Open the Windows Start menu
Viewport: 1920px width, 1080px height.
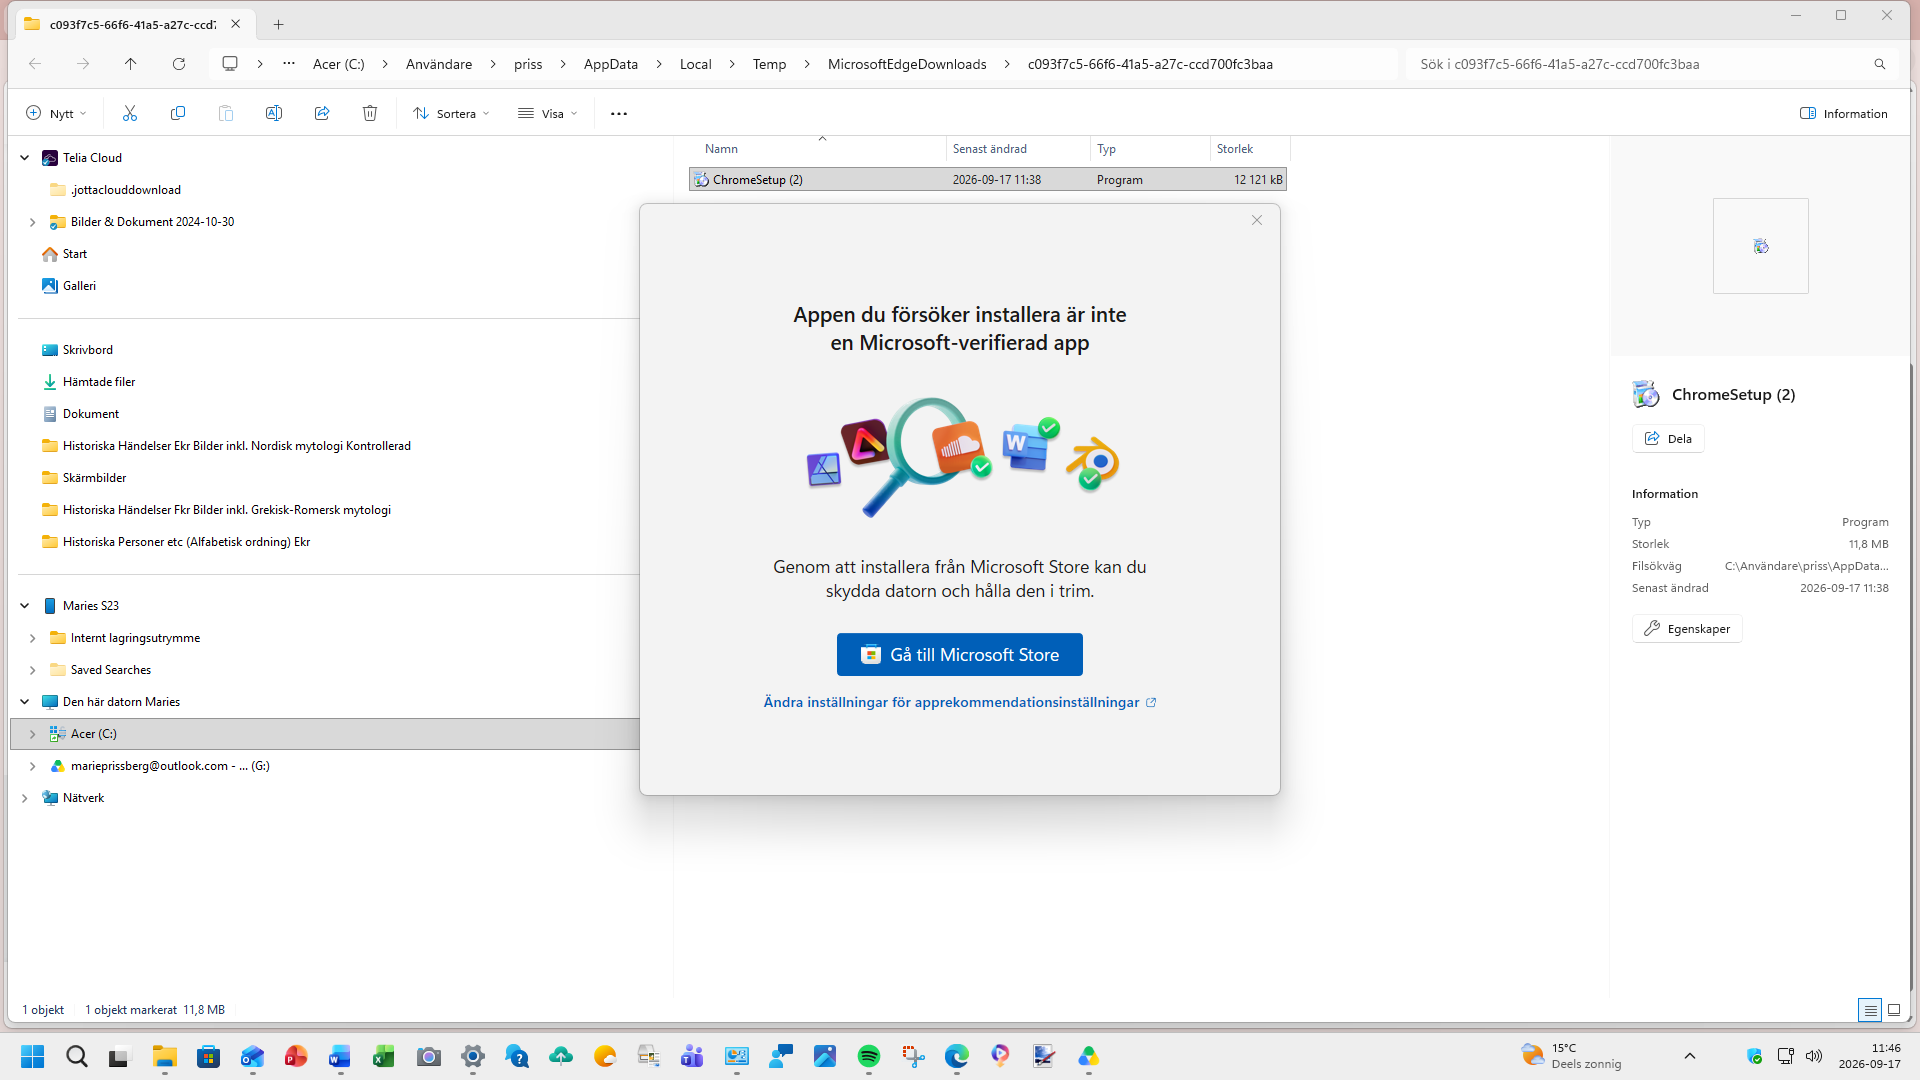[x=33, y=1056]
